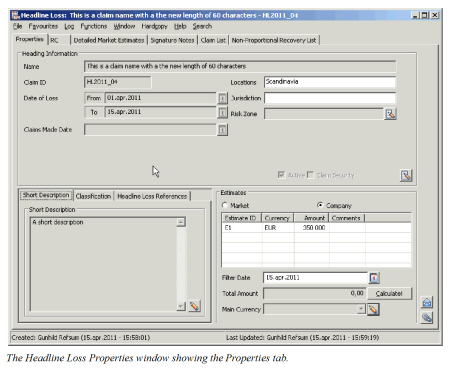The image size is (451, 375).
Task: Open the Filter Date calendar icon
Action: coord(374,278)
